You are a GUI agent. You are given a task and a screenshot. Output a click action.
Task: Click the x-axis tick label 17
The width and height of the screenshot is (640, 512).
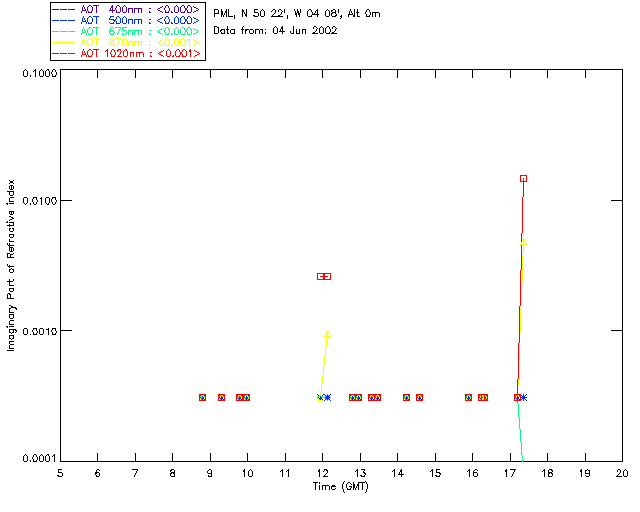[x=510, y=474]
